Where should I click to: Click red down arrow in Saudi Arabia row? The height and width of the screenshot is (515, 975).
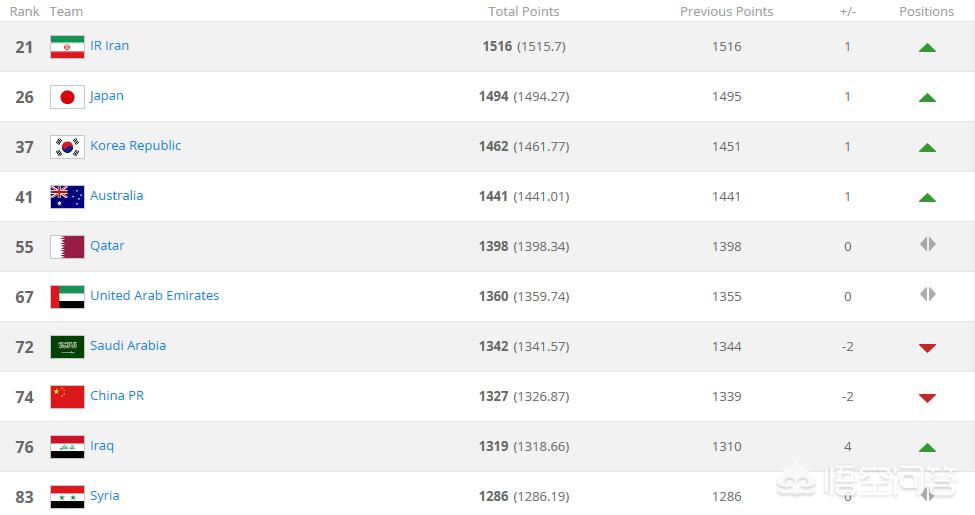click(927, 348)
